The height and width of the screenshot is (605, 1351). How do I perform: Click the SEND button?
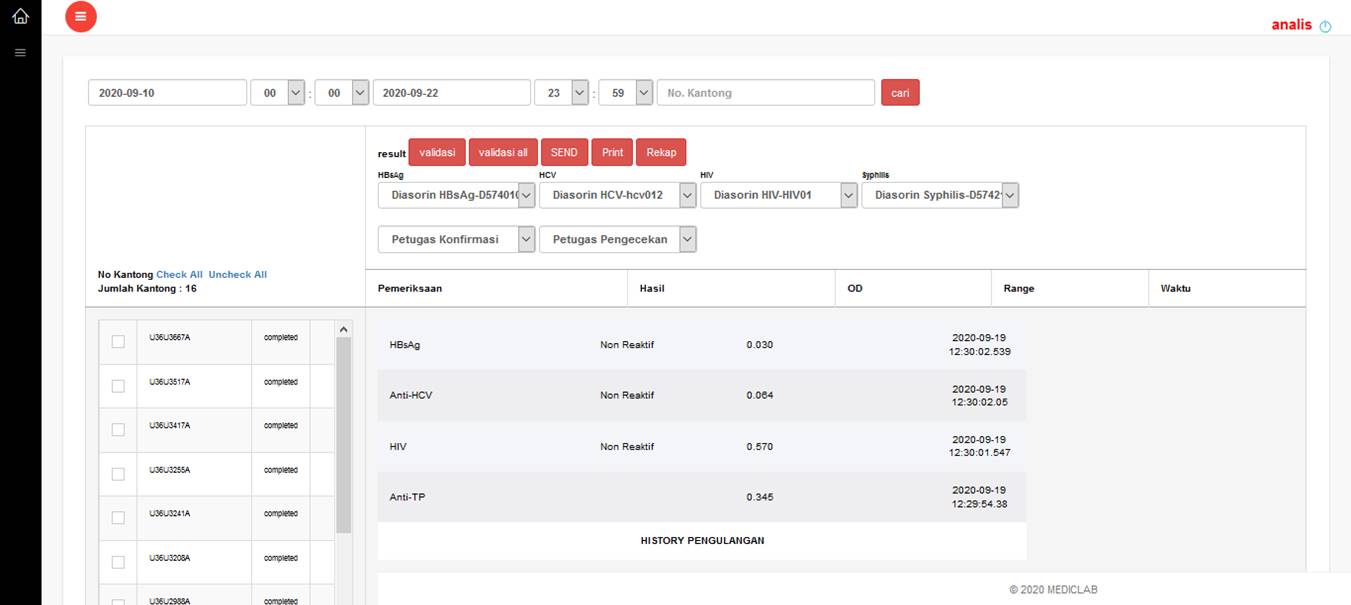(564, 153)
